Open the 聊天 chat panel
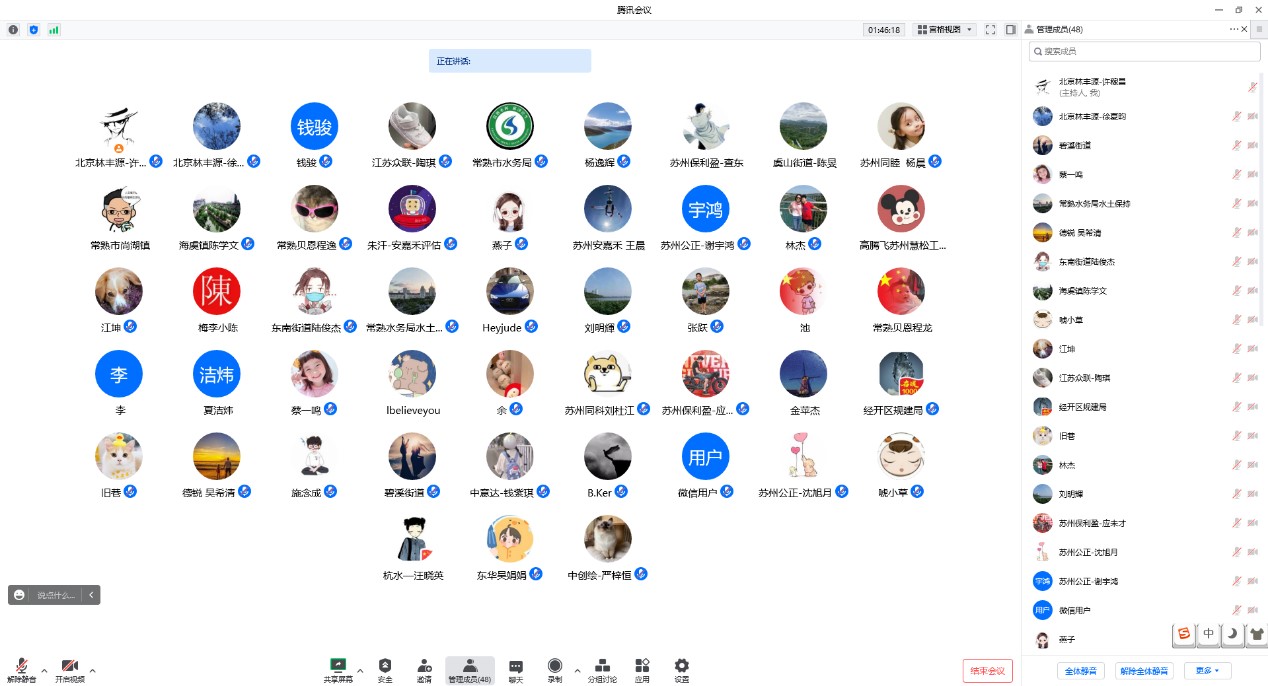Screen dimensions: 1268x686 pyautogui.click(x=516, y=669)
